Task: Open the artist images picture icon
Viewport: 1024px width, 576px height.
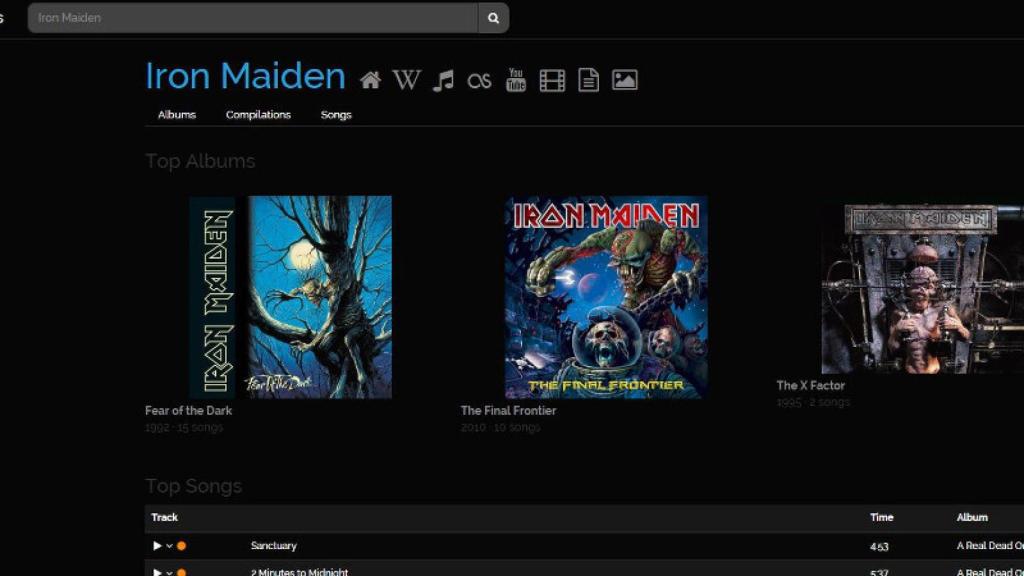Action: 625,80
